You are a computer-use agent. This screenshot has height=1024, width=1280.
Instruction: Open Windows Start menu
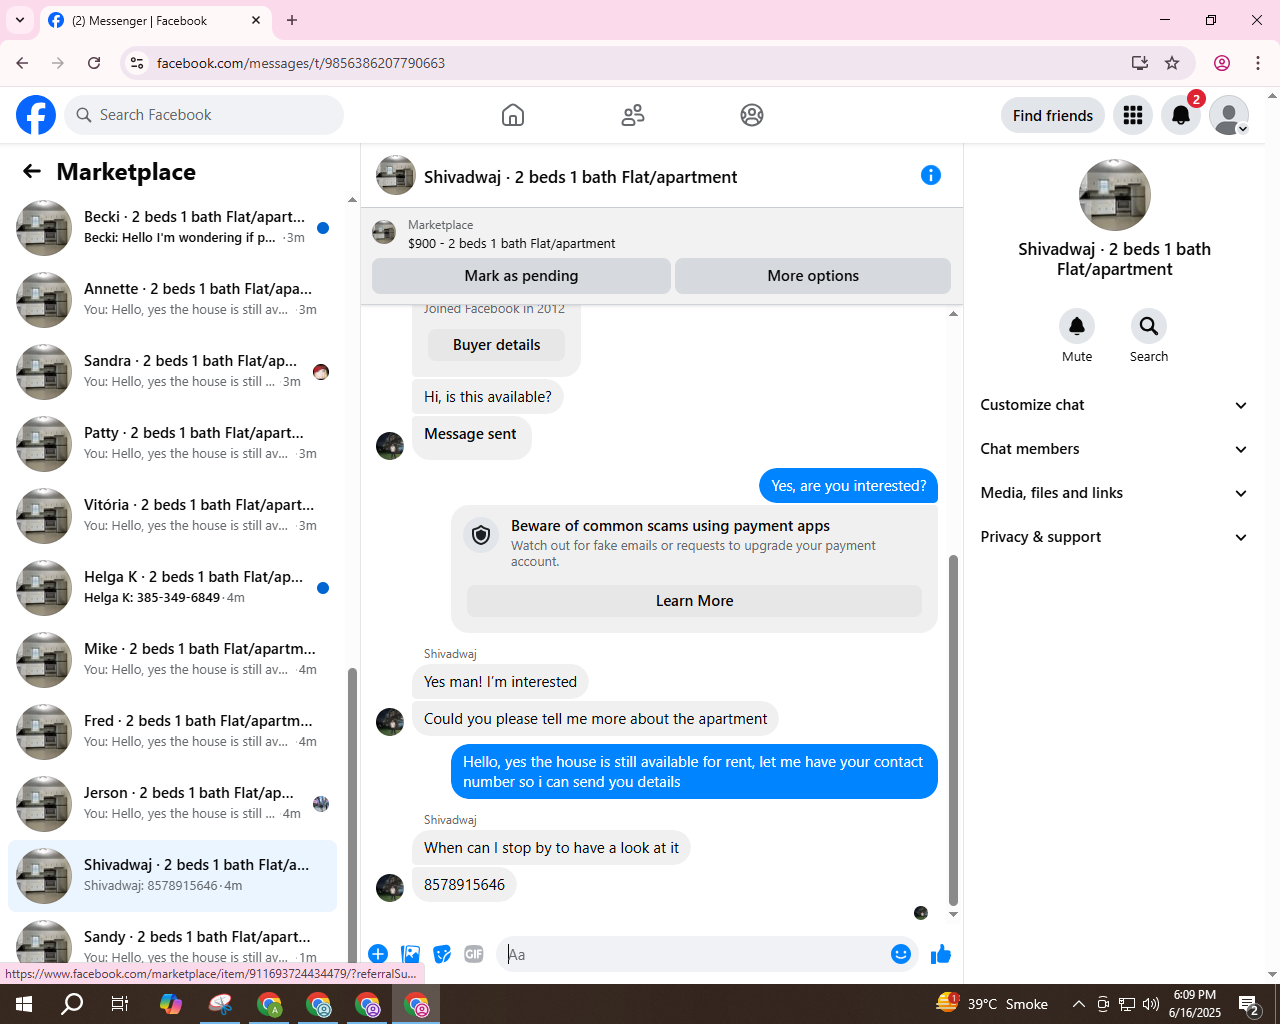point(24,1004)
